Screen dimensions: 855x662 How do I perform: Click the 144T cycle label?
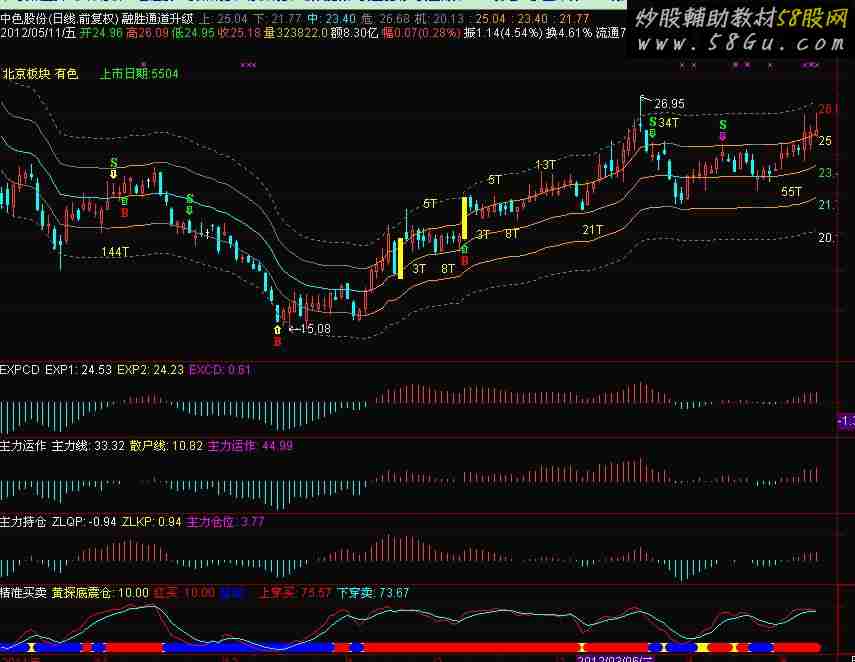click(x=115, y=252)
